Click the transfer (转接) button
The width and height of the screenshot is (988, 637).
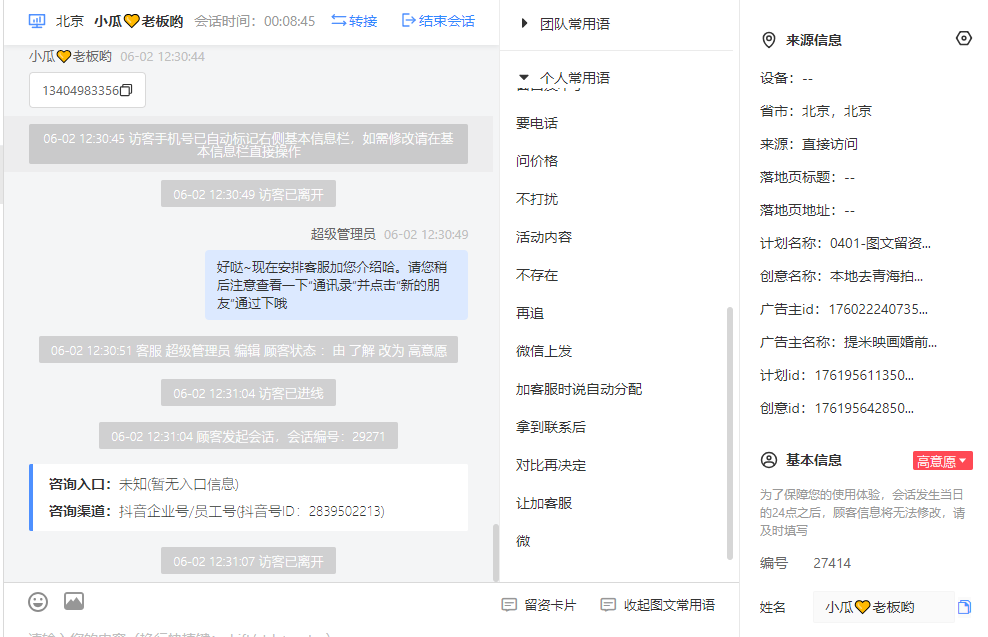[x=354, y=21]
